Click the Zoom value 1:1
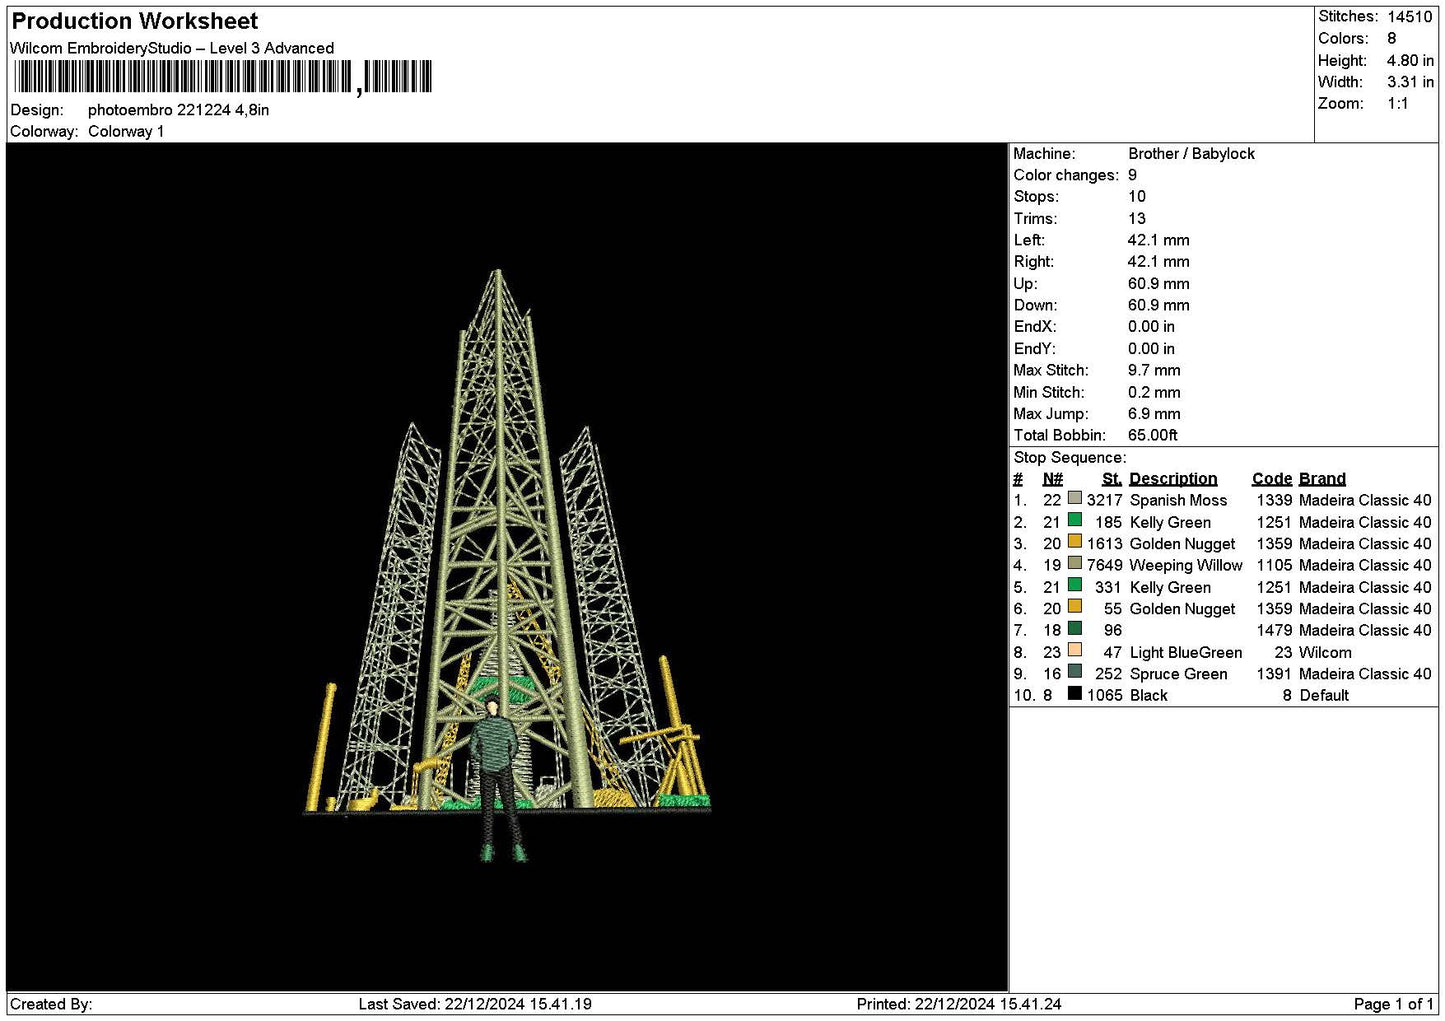The image size is (1445, 1021). coord(1398,104)
